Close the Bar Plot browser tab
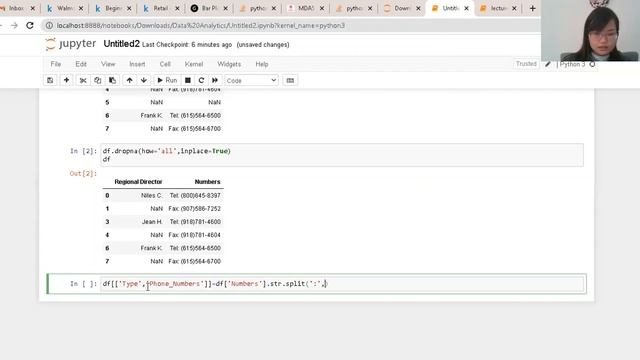The image size is (640, 360). [226, 8]
